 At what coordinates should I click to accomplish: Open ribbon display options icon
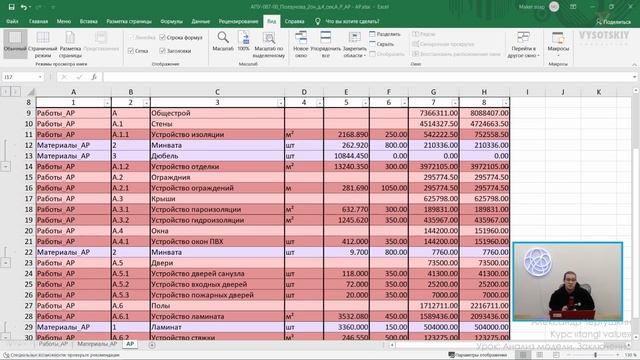(573, 7)
